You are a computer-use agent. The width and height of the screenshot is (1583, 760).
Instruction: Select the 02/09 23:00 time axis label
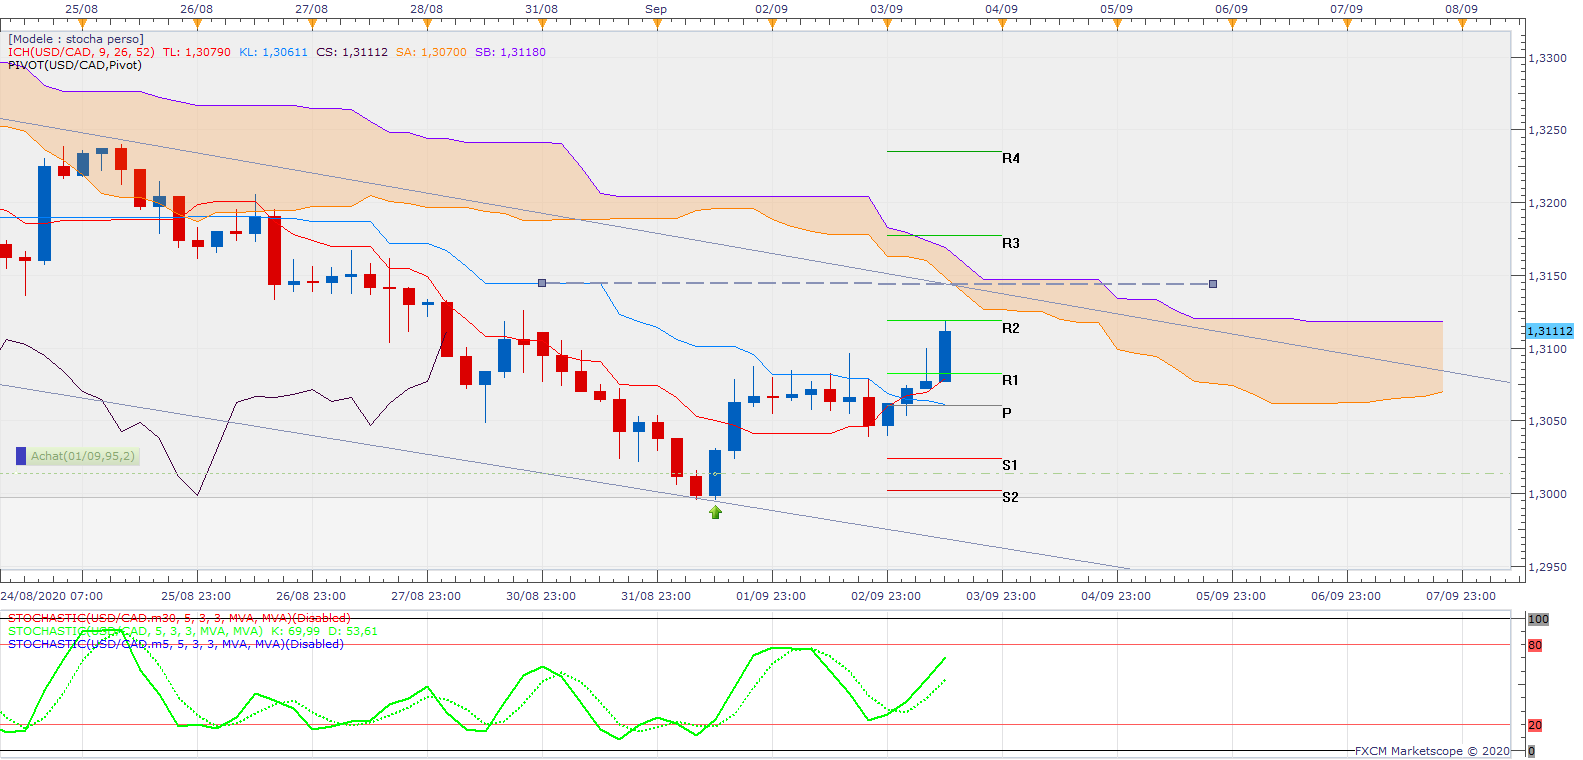[x=886, y=596]
